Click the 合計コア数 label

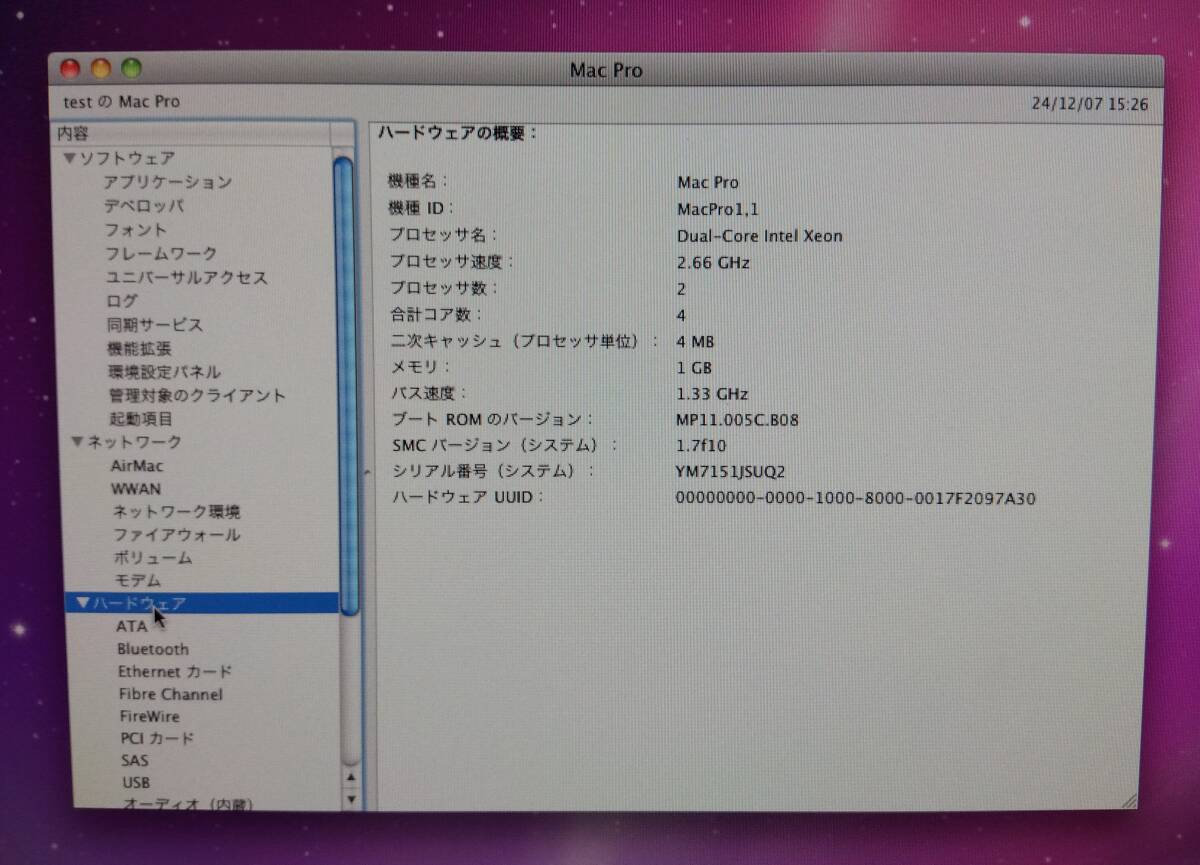pos(435,315)
